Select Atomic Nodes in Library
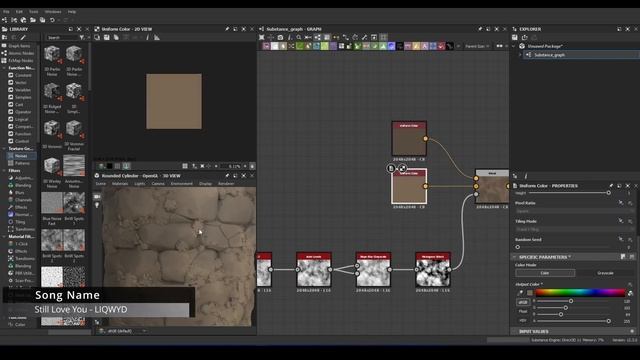640x360 pixels. click(x=21, y=53)
